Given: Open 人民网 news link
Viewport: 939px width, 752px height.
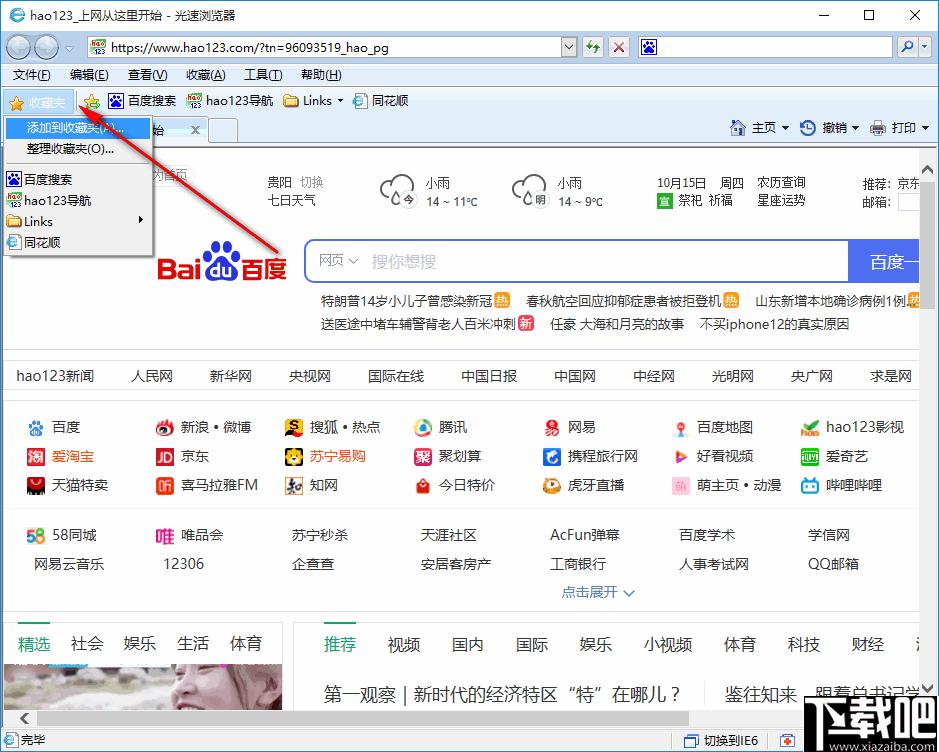Looking at the screenshot, I should point(152,376).
